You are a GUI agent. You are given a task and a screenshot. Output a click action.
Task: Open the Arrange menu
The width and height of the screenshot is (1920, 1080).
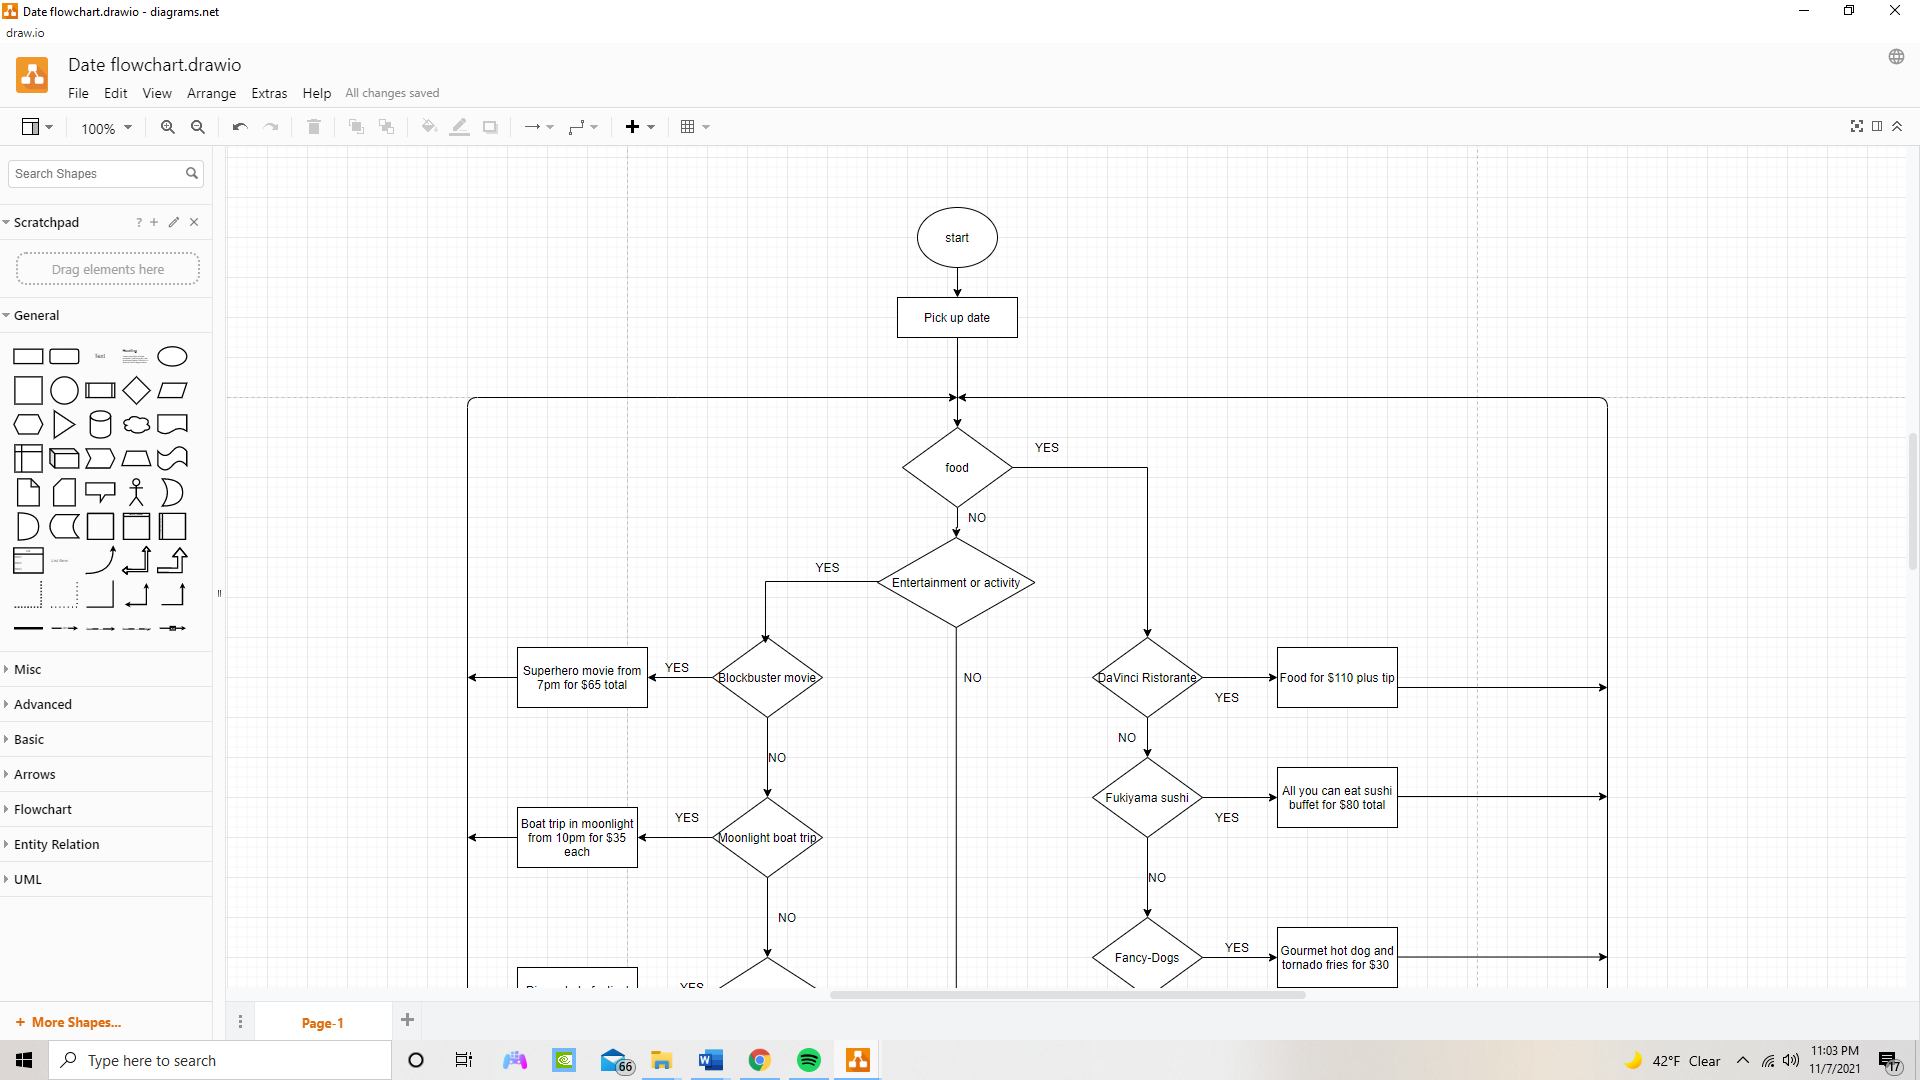211,93
